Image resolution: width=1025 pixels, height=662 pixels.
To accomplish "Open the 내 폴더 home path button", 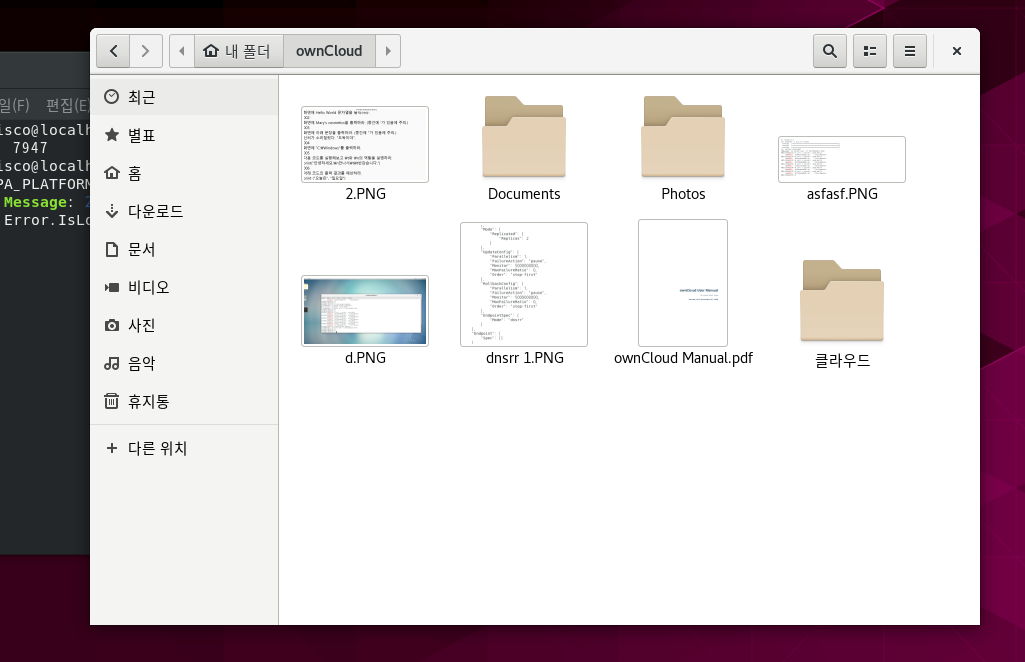I will (x=239, y=51).
